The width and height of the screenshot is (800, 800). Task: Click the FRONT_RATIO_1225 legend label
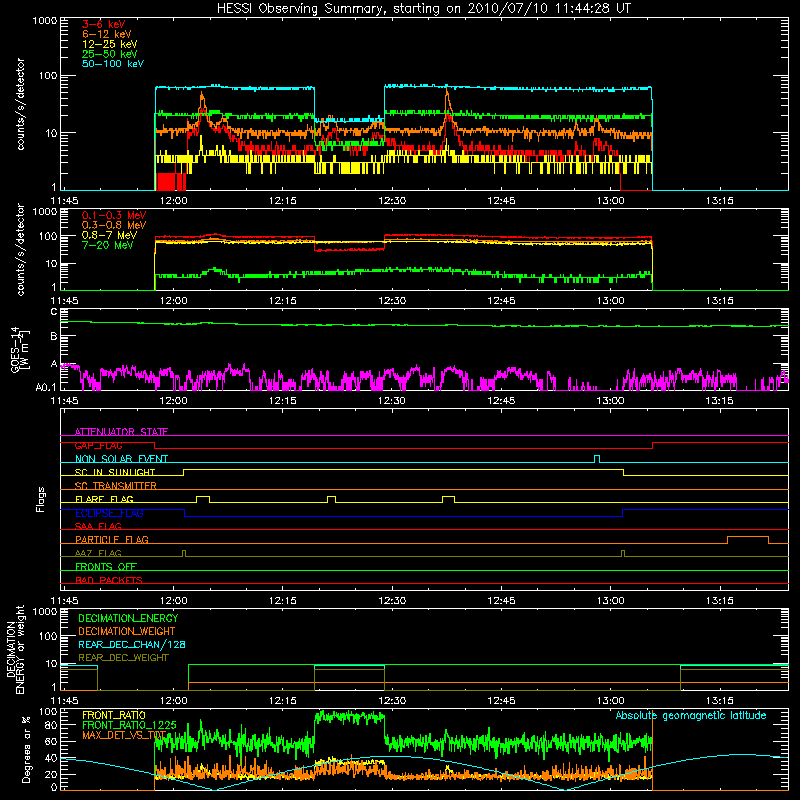[130, 725]
